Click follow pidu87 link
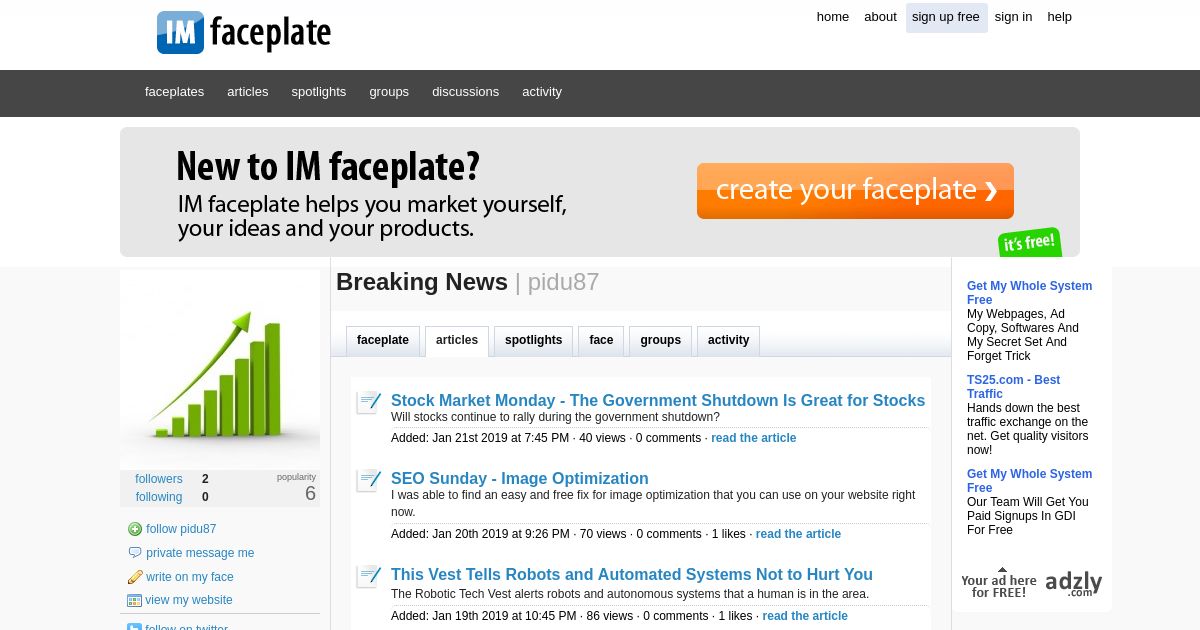1200x630 pixels. coord(181,529)
